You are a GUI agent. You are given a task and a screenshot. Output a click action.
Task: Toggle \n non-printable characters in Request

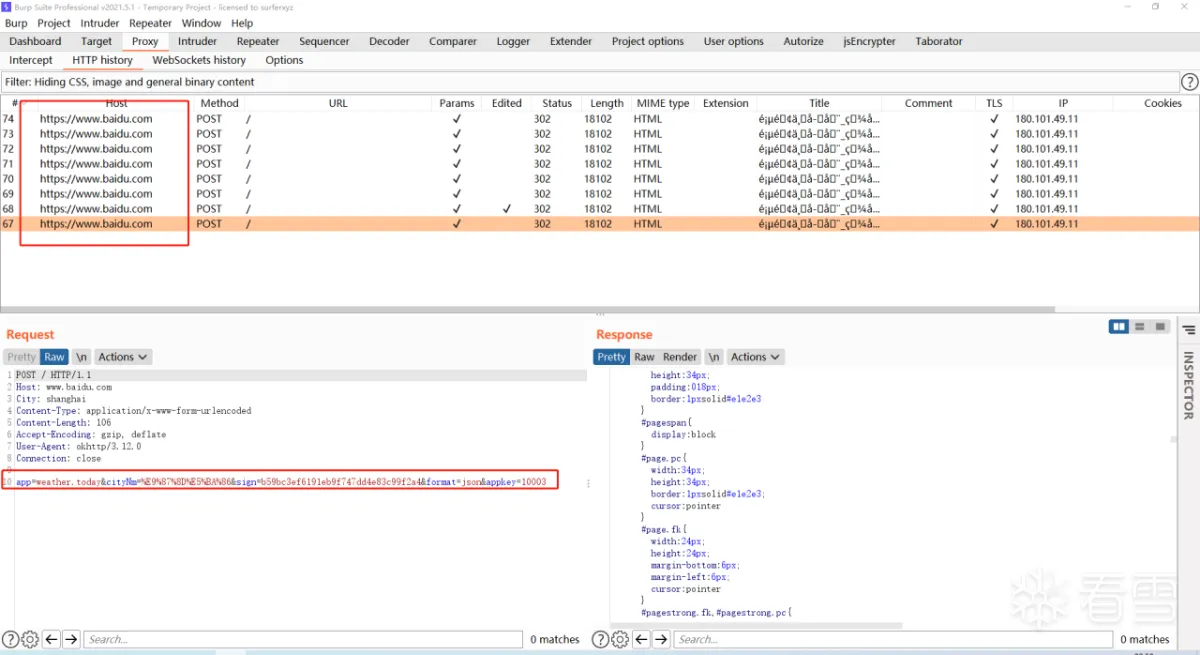click(81, 357)
